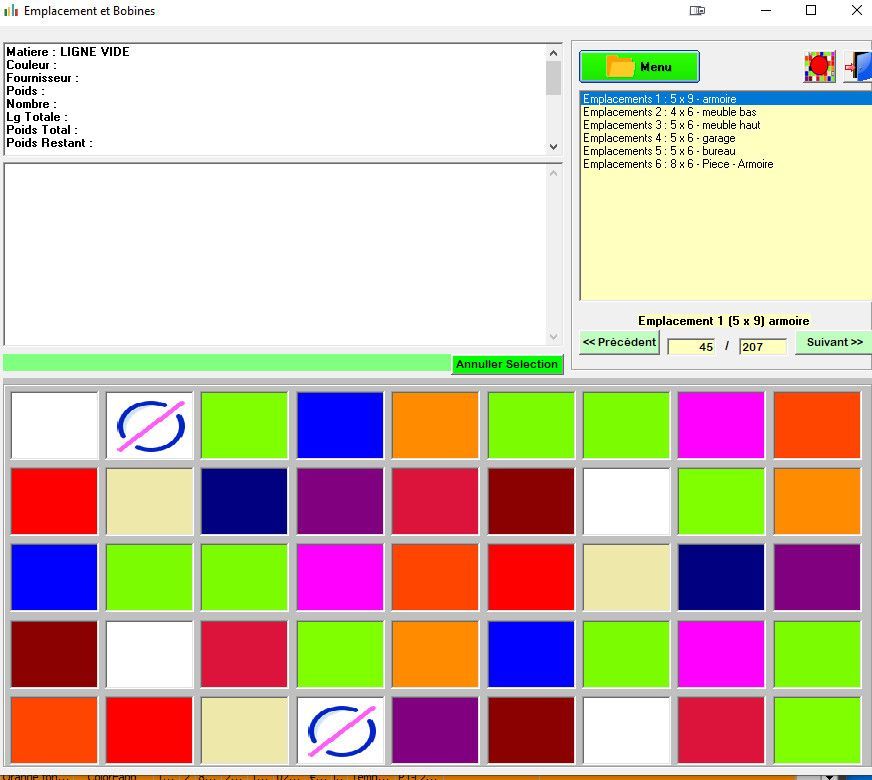
Task: Click the light green progress bar
Action: [x=227, y=363]
